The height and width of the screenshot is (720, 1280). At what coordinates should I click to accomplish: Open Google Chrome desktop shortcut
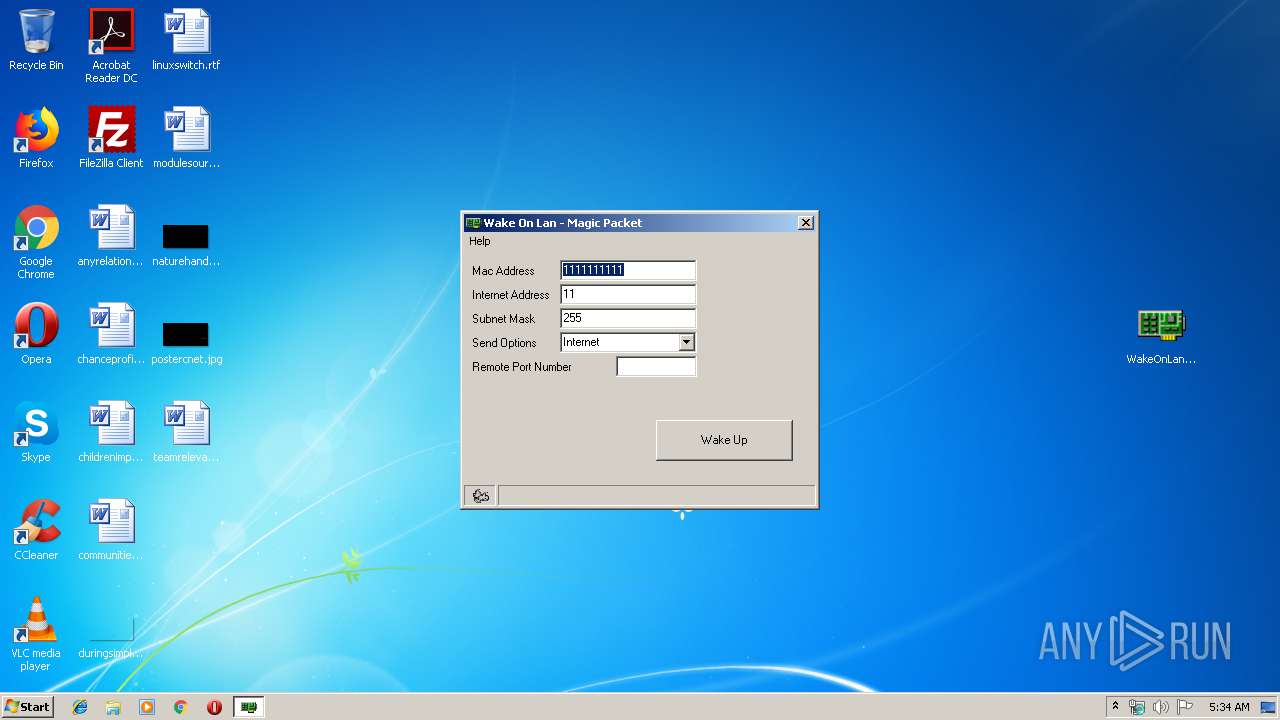pos(36,242)
